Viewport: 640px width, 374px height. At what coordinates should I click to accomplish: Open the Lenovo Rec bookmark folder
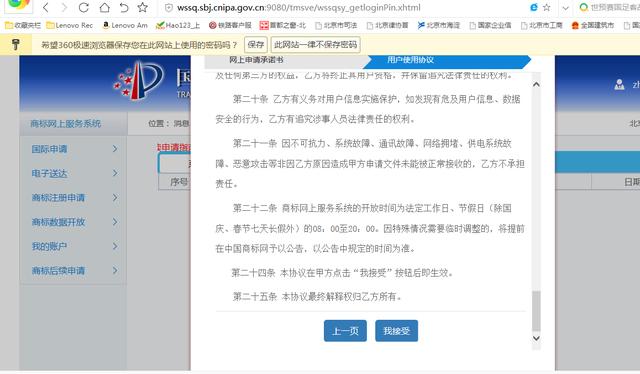tap(69, 25)
